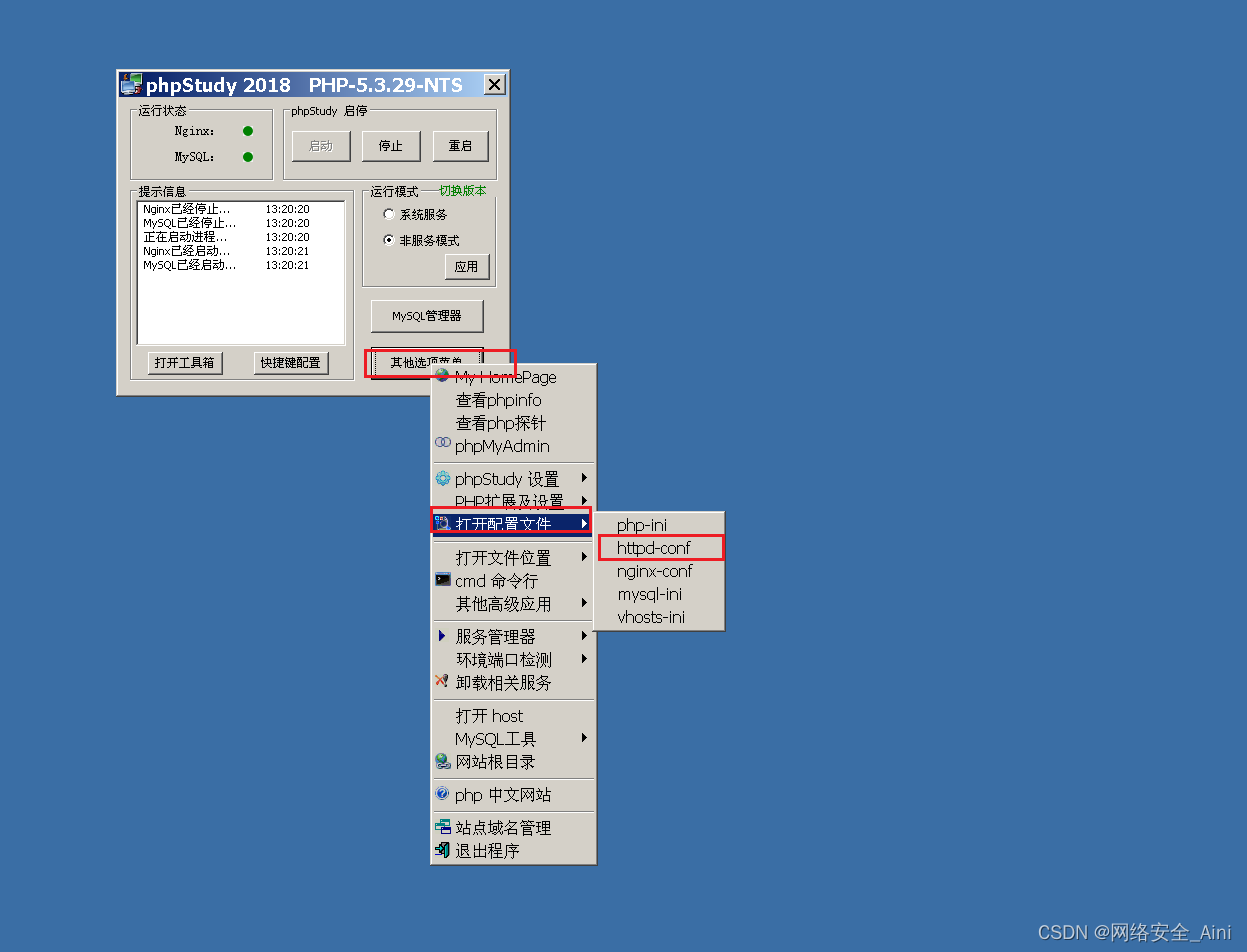Open vhosts-ini from the submenu
The image size is (1247, 952).
[659, 617]
